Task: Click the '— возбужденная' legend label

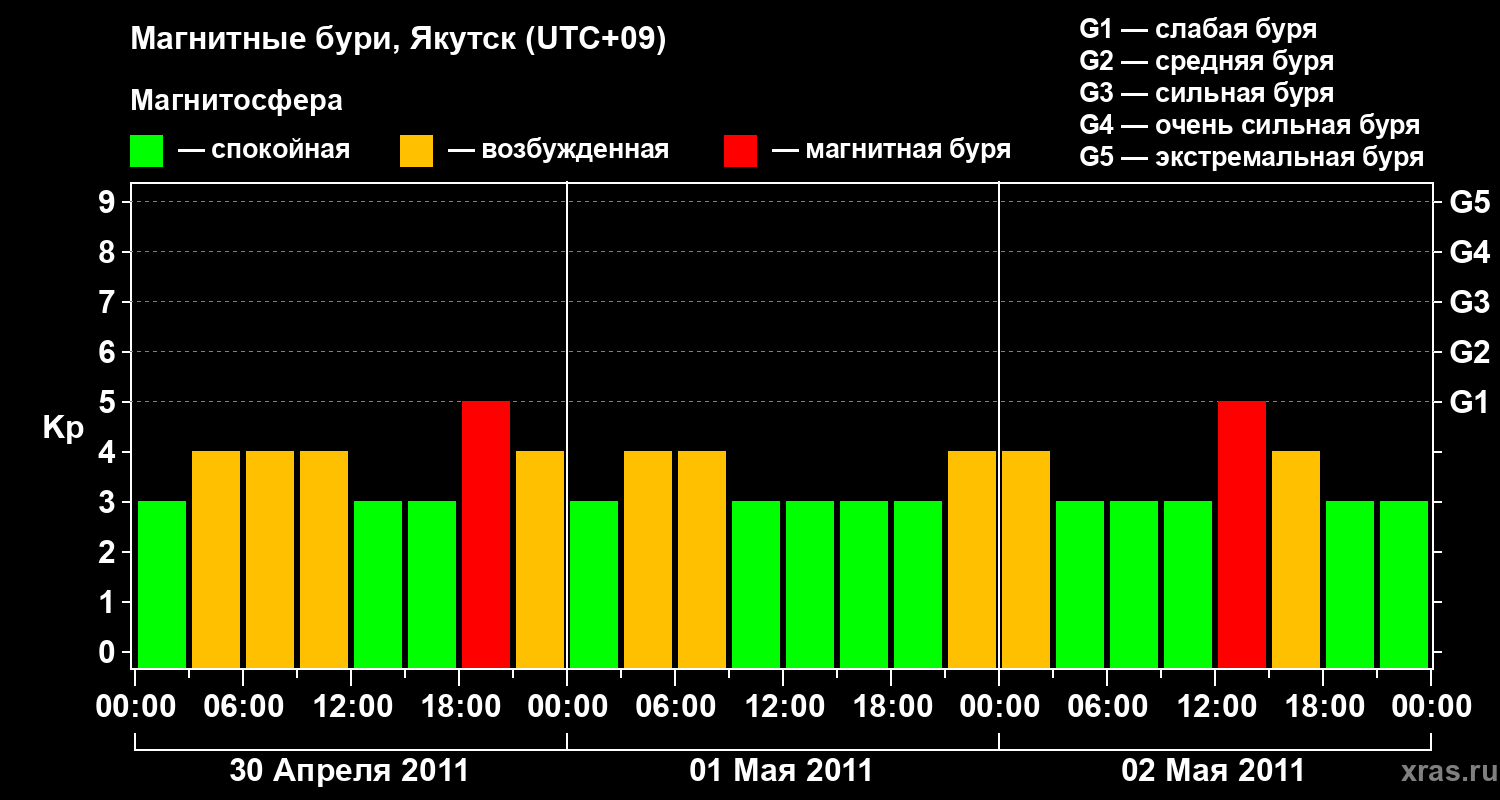Action: [558, 150]
